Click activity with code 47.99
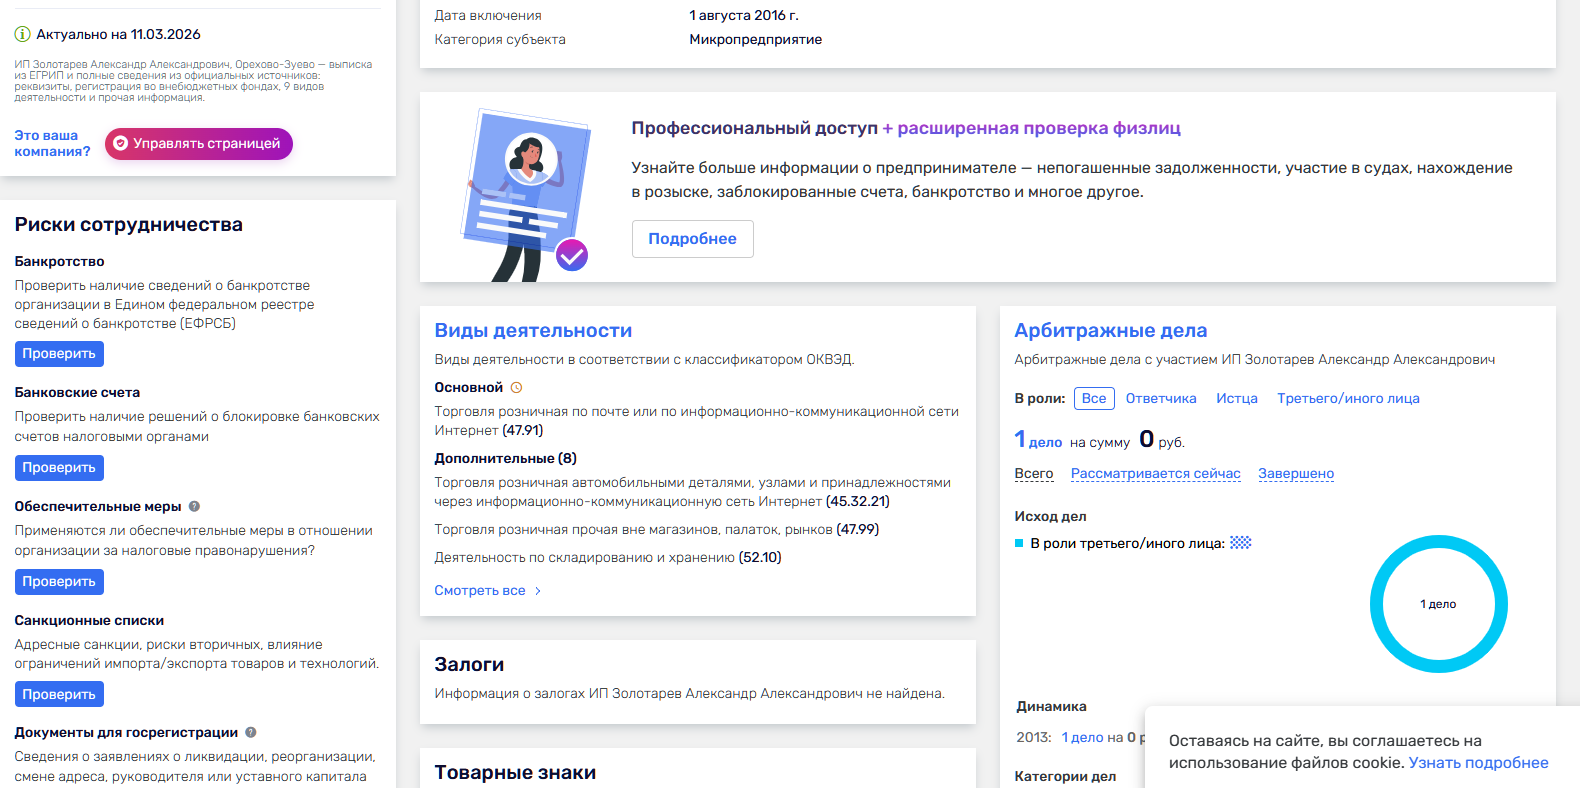 (x=656, y=530)
